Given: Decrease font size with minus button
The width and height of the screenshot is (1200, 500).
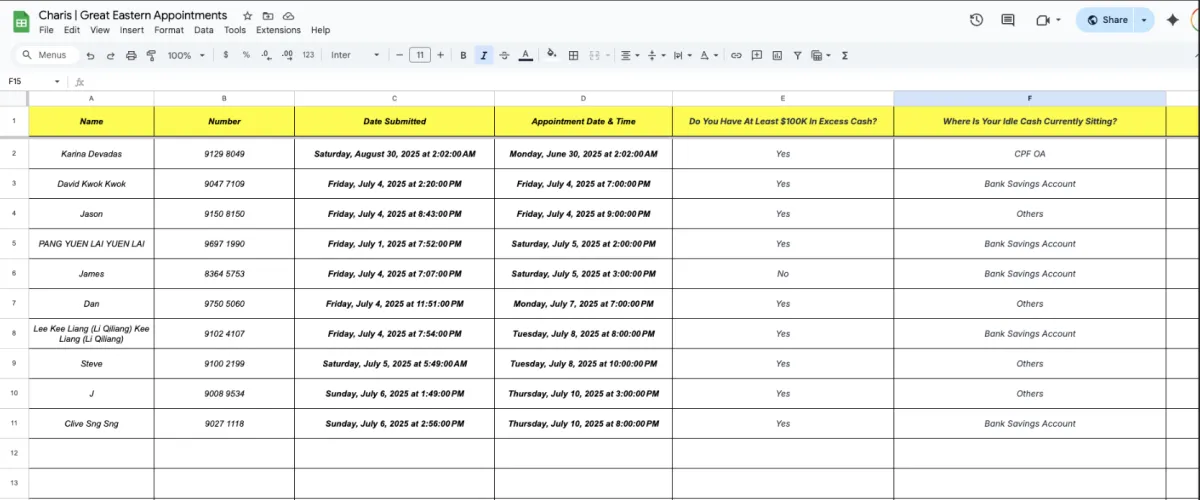Looking at the screenshot, I should click(x=400, y=55).
